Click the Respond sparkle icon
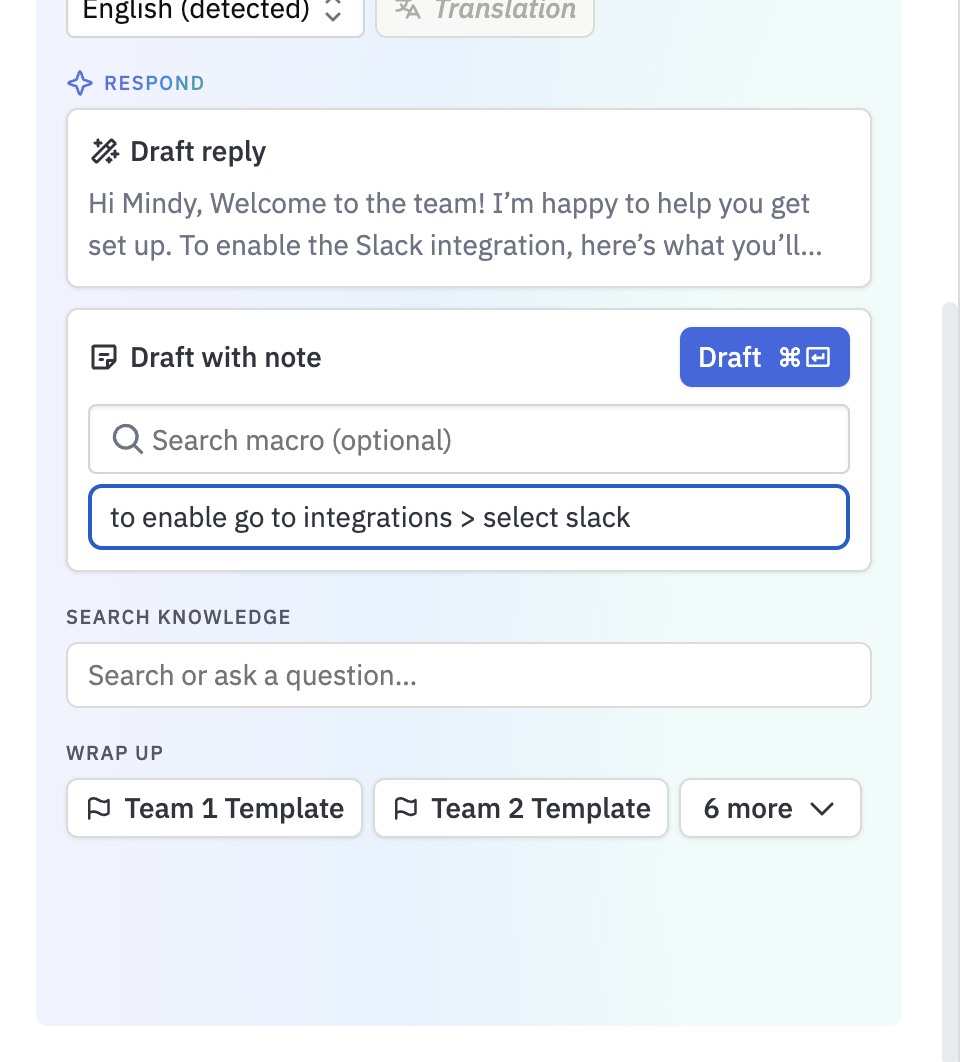974x1062 pixels. pos(80,83)
